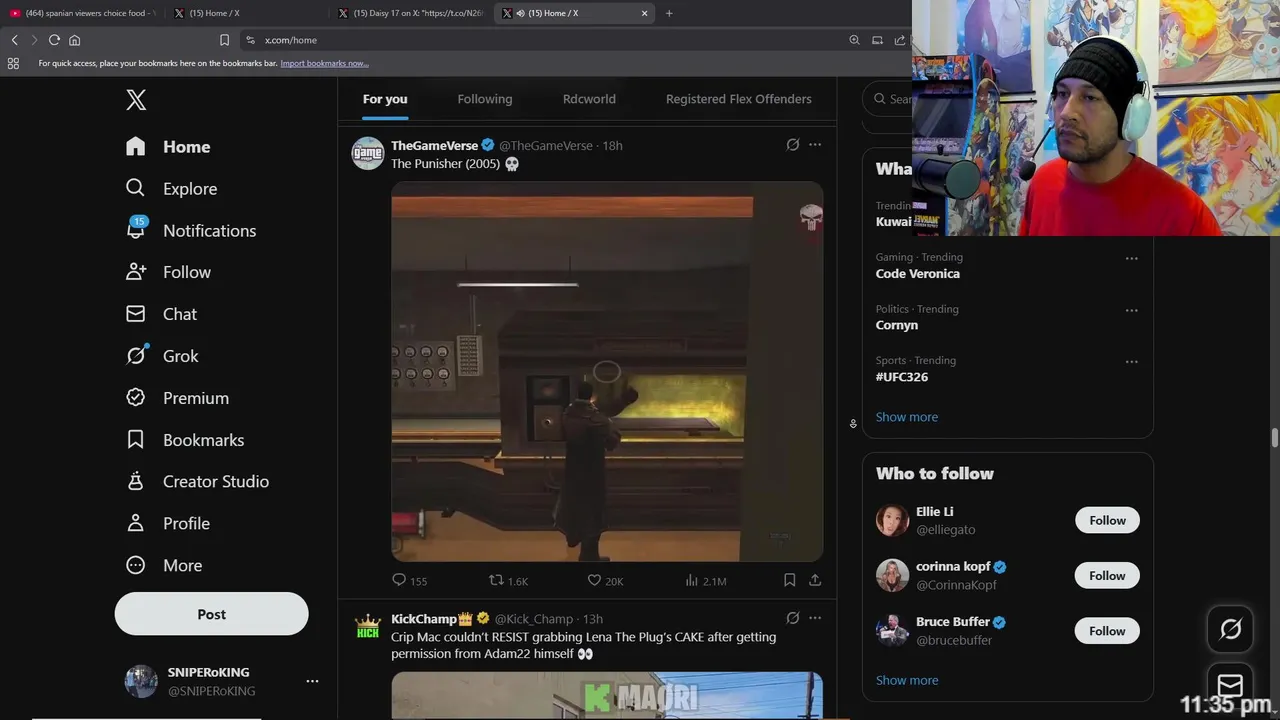Viewport: 1280px width, 720px height.
Task: Go back in browser
Action: (x=14, y=40)
